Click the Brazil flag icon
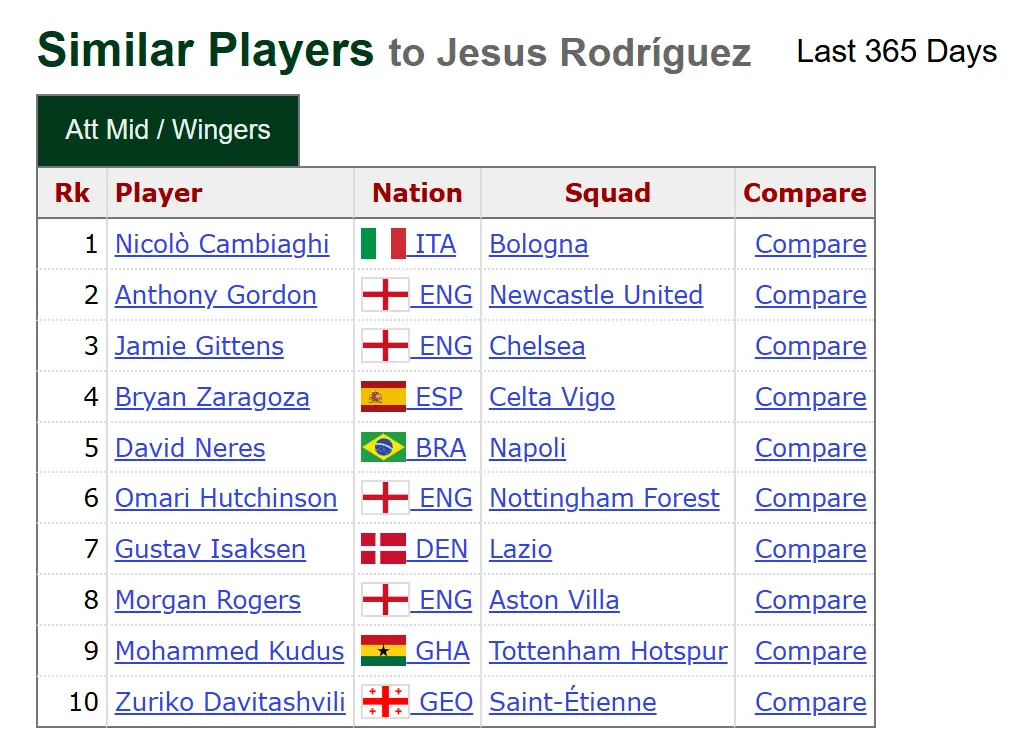This screenshot has height=751, width=1013. point(384,448)
